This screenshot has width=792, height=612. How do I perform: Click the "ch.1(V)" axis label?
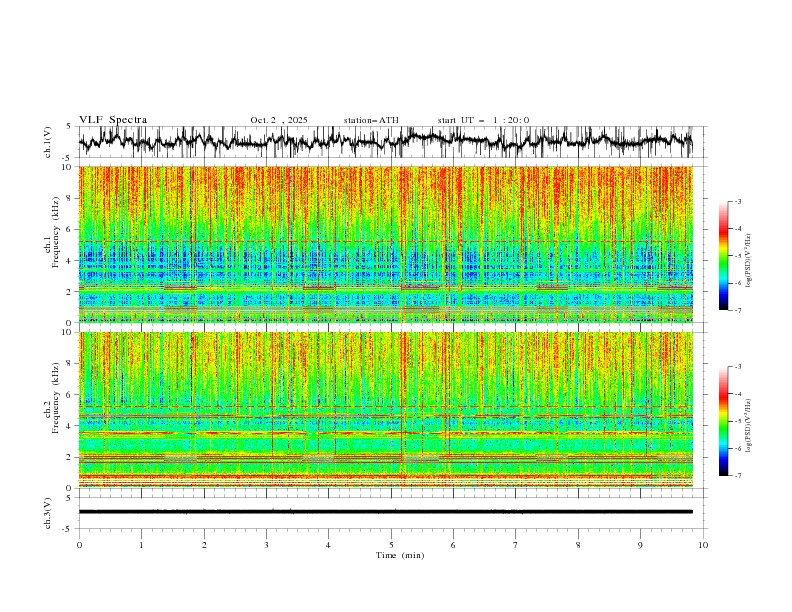point(48,142)
